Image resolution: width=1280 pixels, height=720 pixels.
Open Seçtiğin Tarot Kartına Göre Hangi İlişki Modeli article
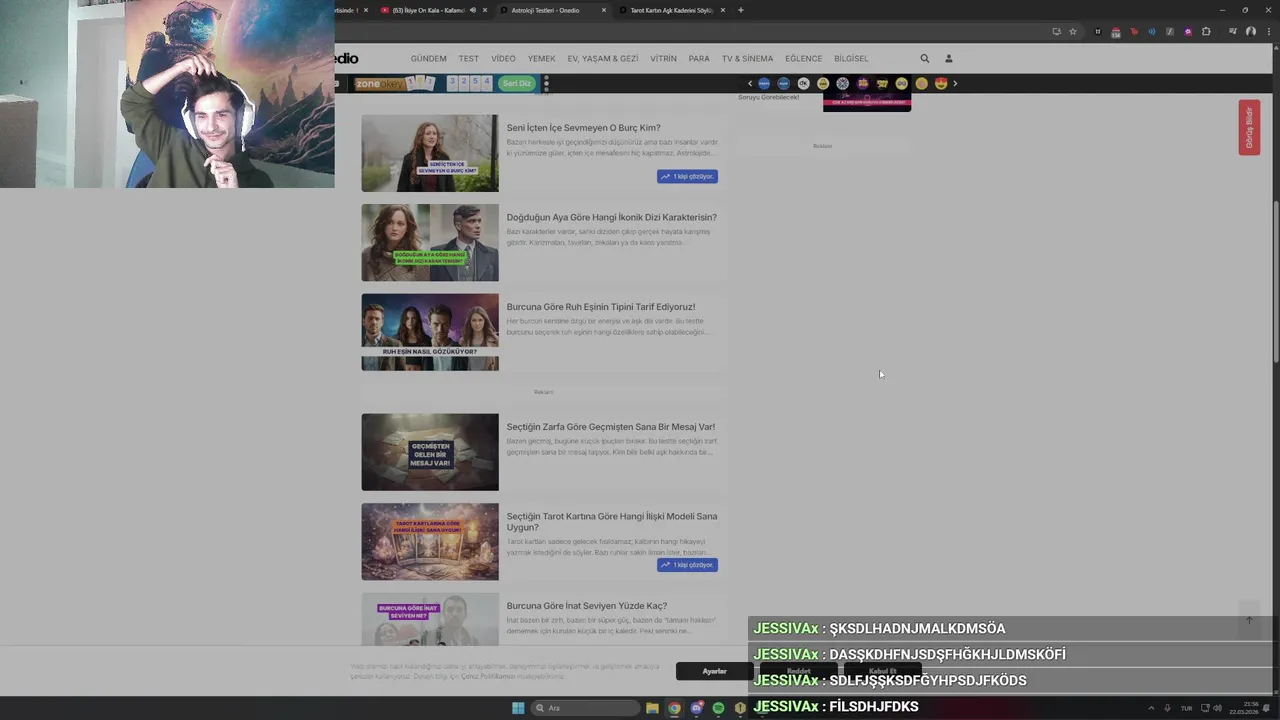pos(611,522)
